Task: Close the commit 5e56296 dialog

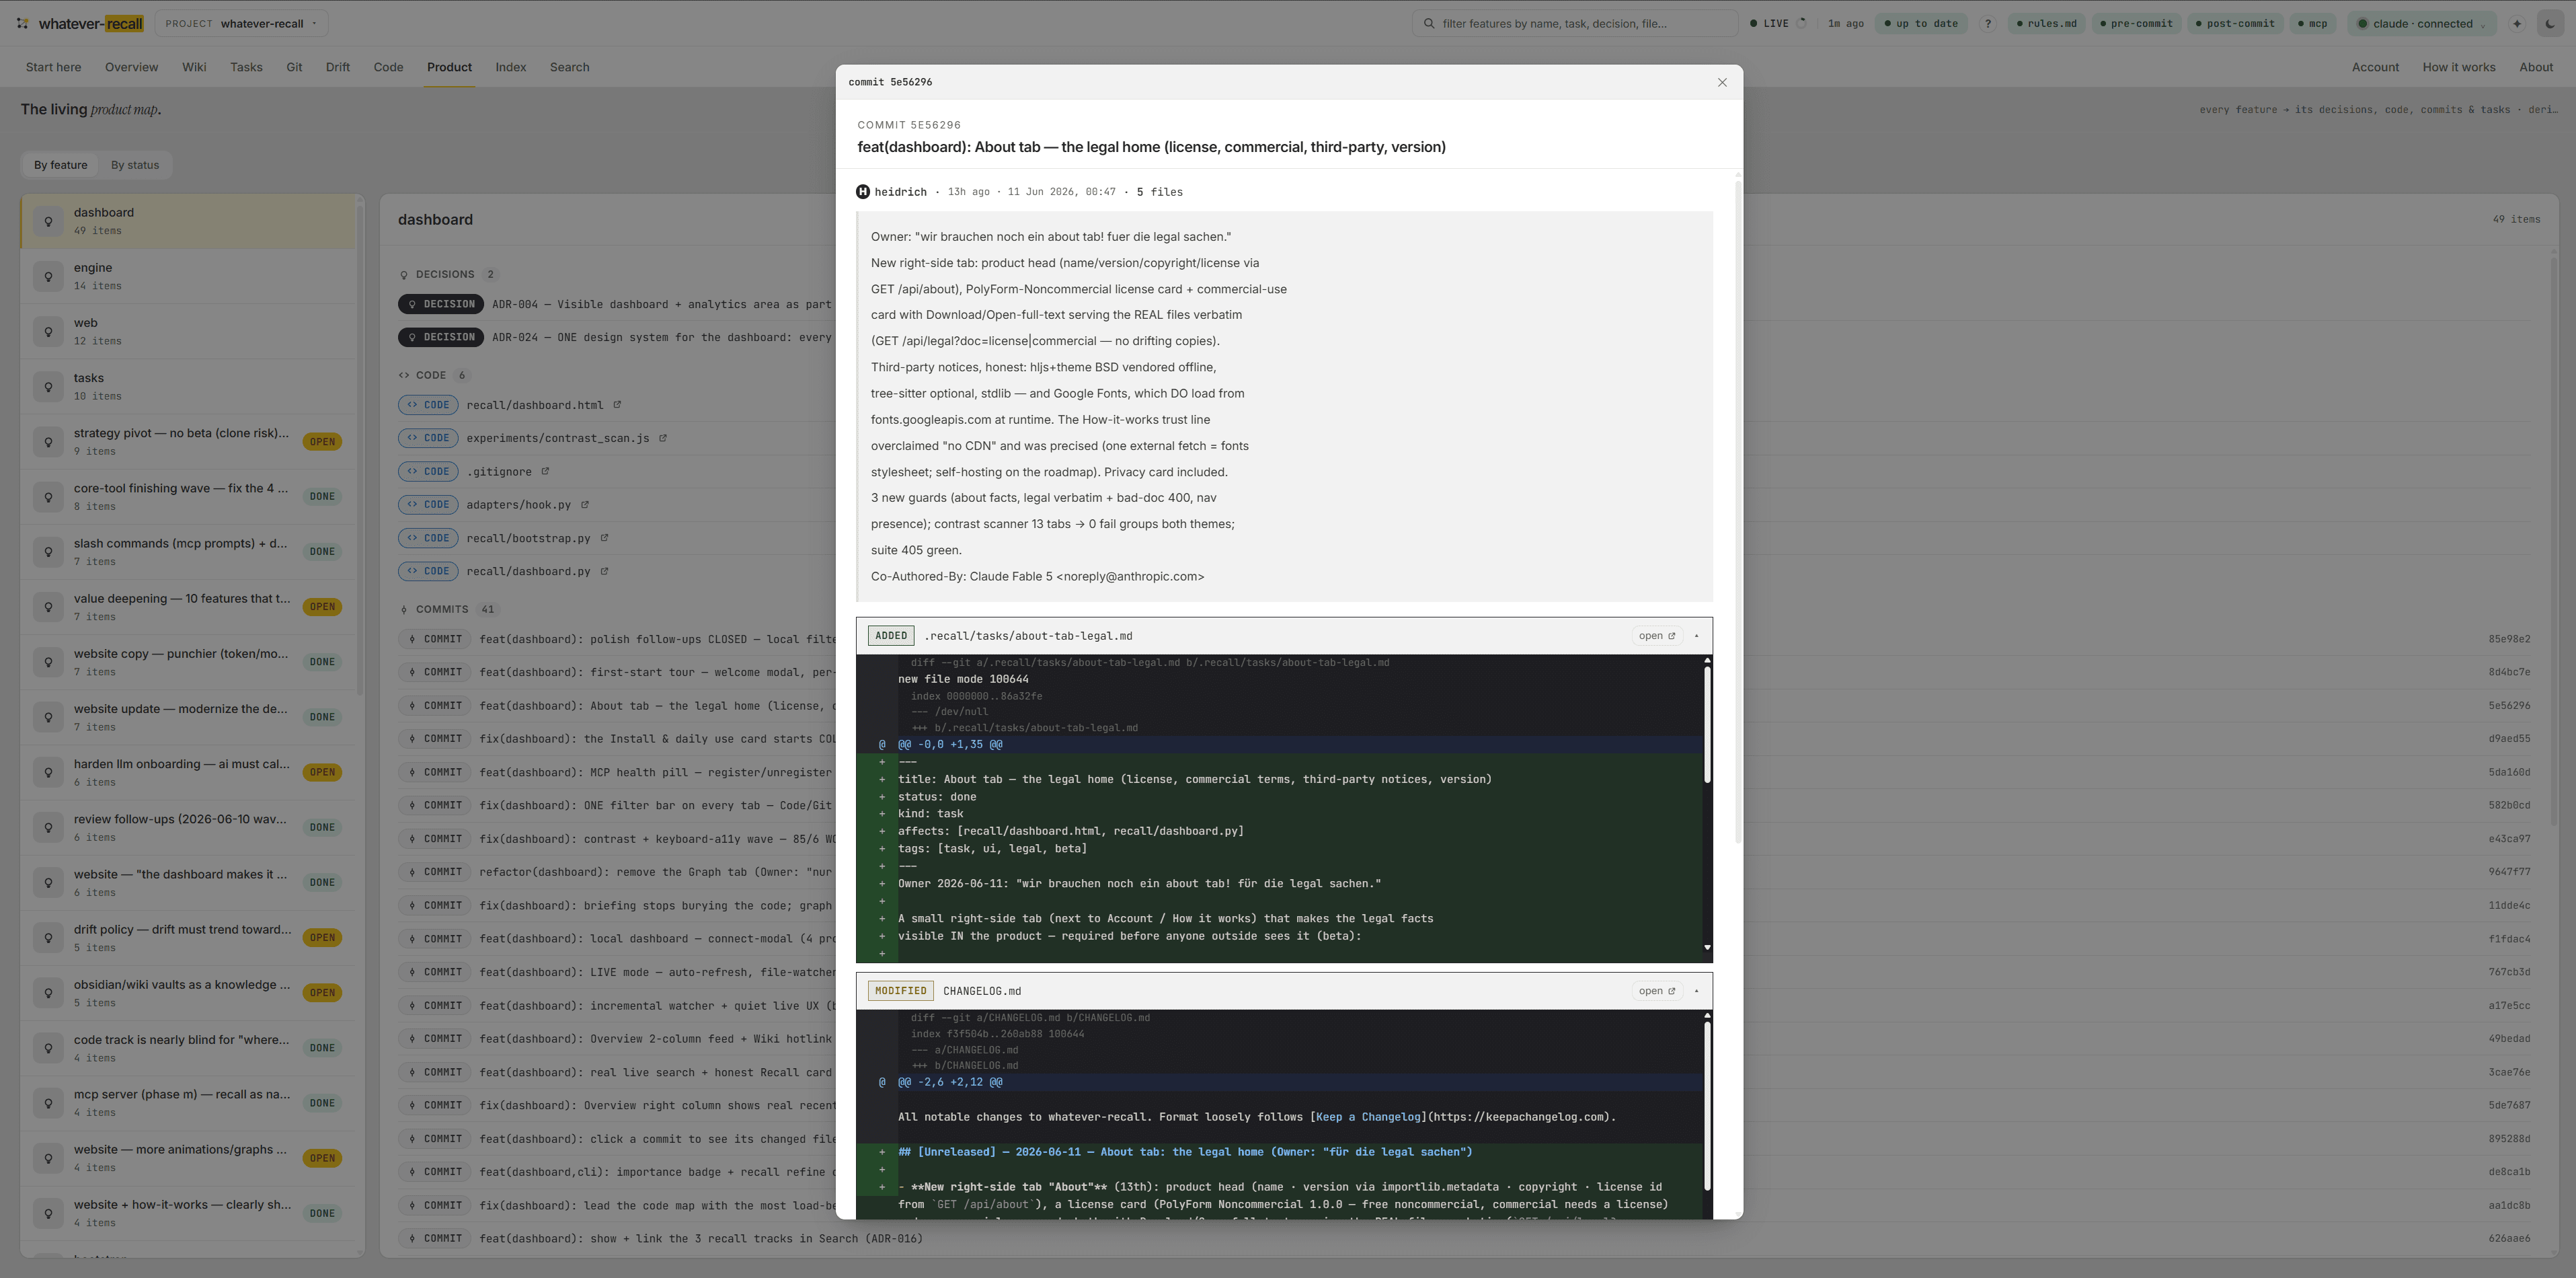Action: (x=1722, y=82)
